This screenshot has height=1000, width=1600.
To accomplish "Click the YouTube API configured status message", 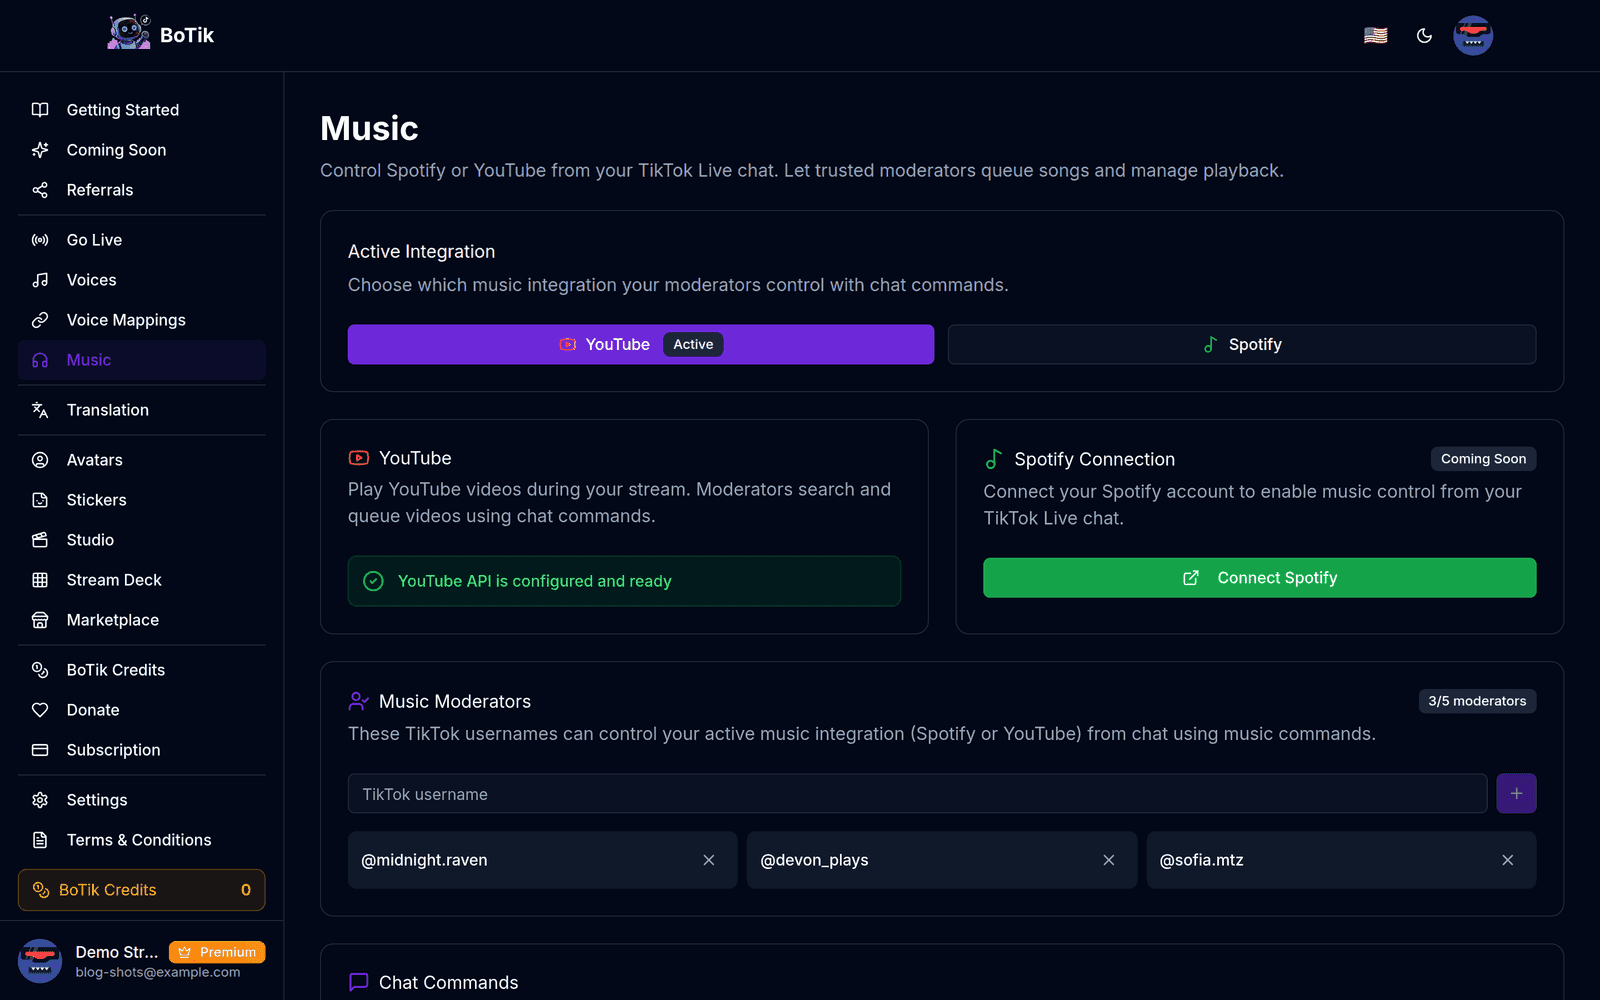I will pos(624,581).
